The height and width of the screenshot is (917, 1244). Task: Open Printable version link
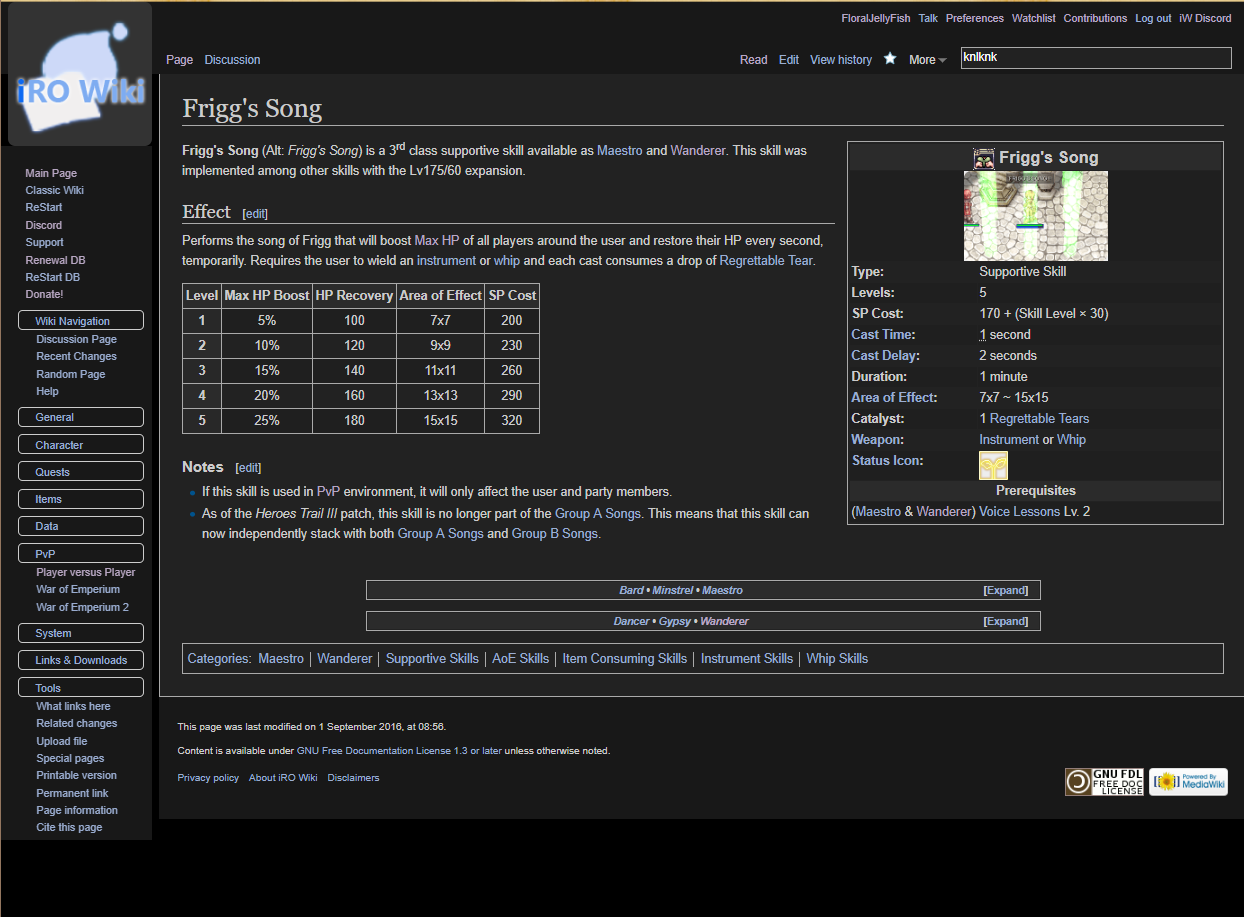[76, 775]
